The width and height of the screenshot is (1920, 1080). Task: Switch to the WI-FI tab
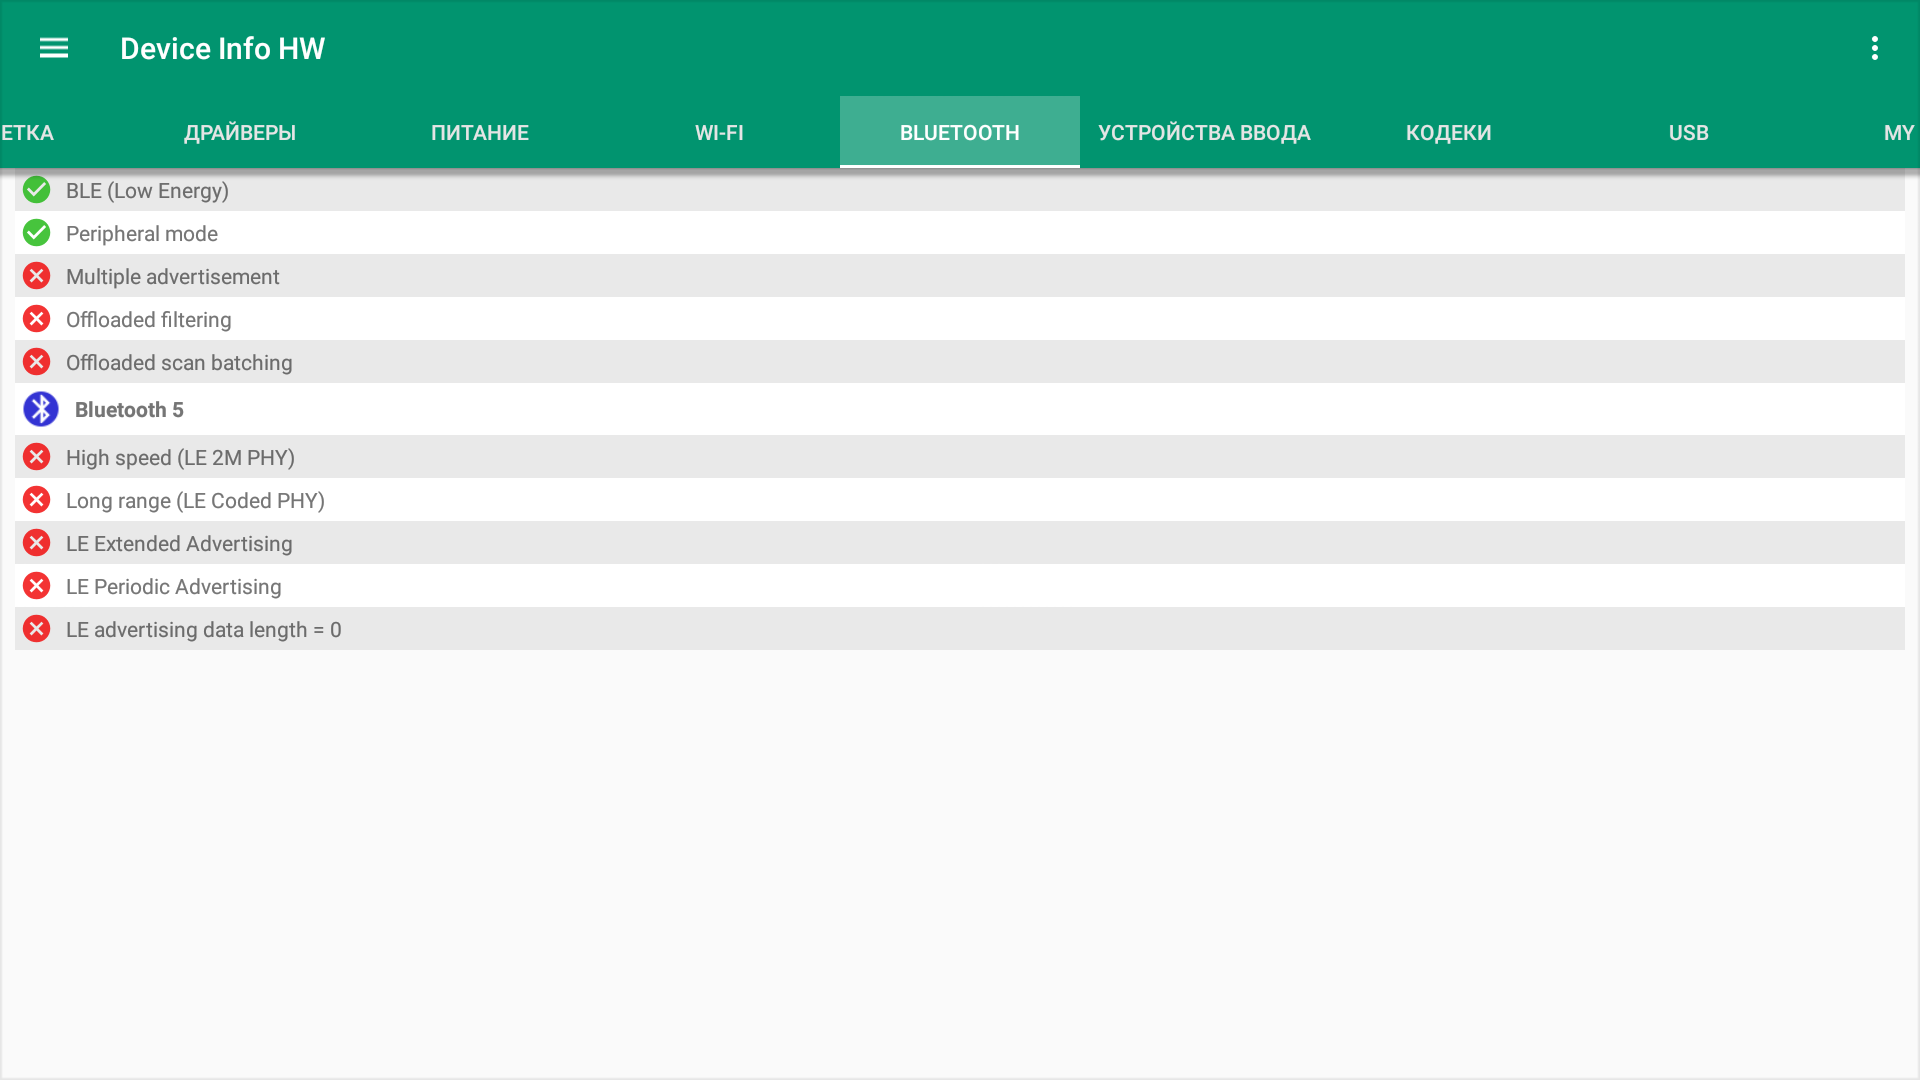click(x=719, y=133)
